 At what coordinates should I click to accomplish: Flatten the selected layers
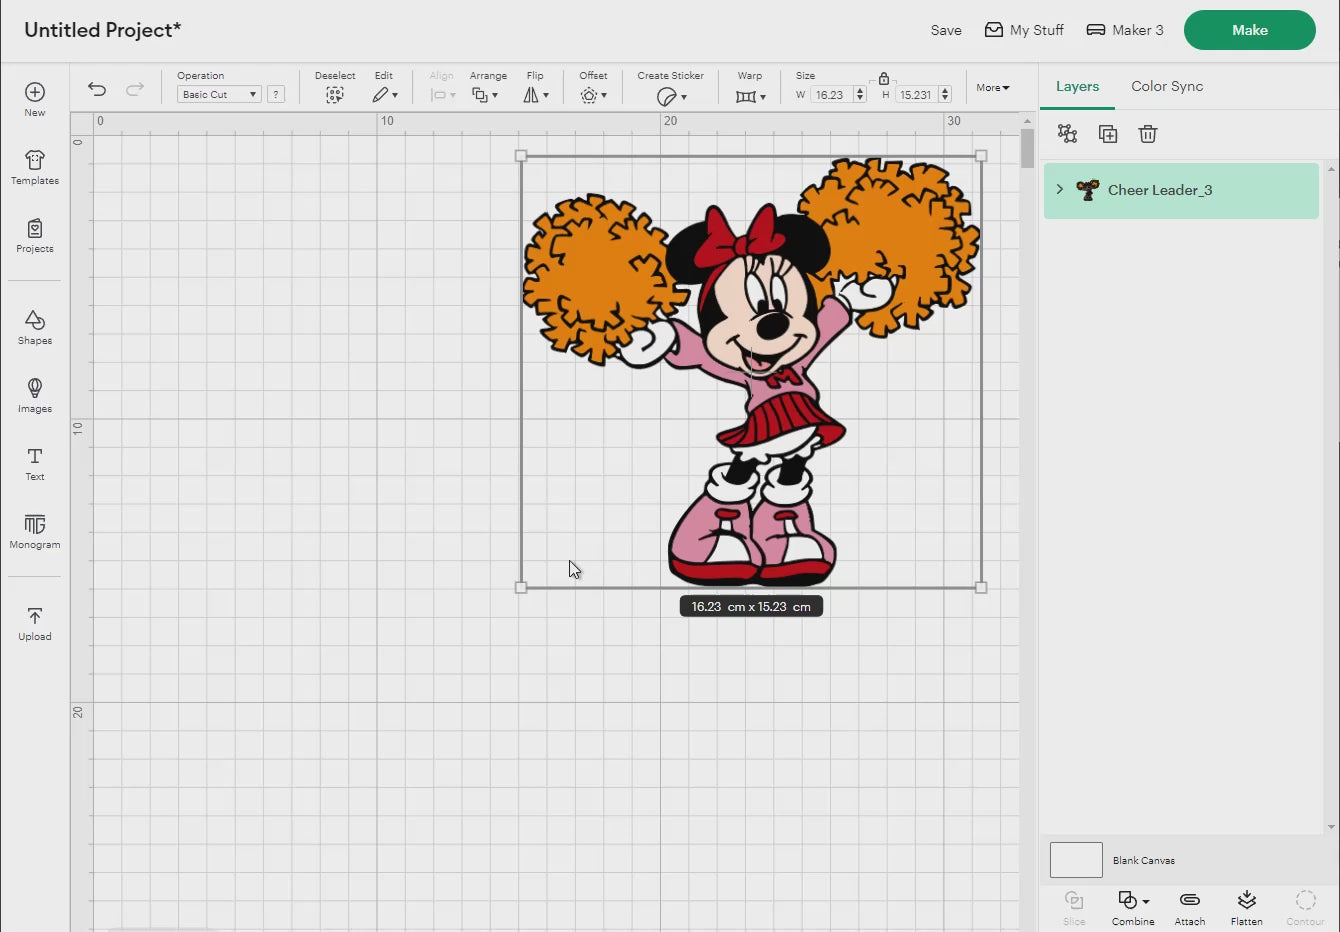pyautogui.click(x=1247, y=908)
